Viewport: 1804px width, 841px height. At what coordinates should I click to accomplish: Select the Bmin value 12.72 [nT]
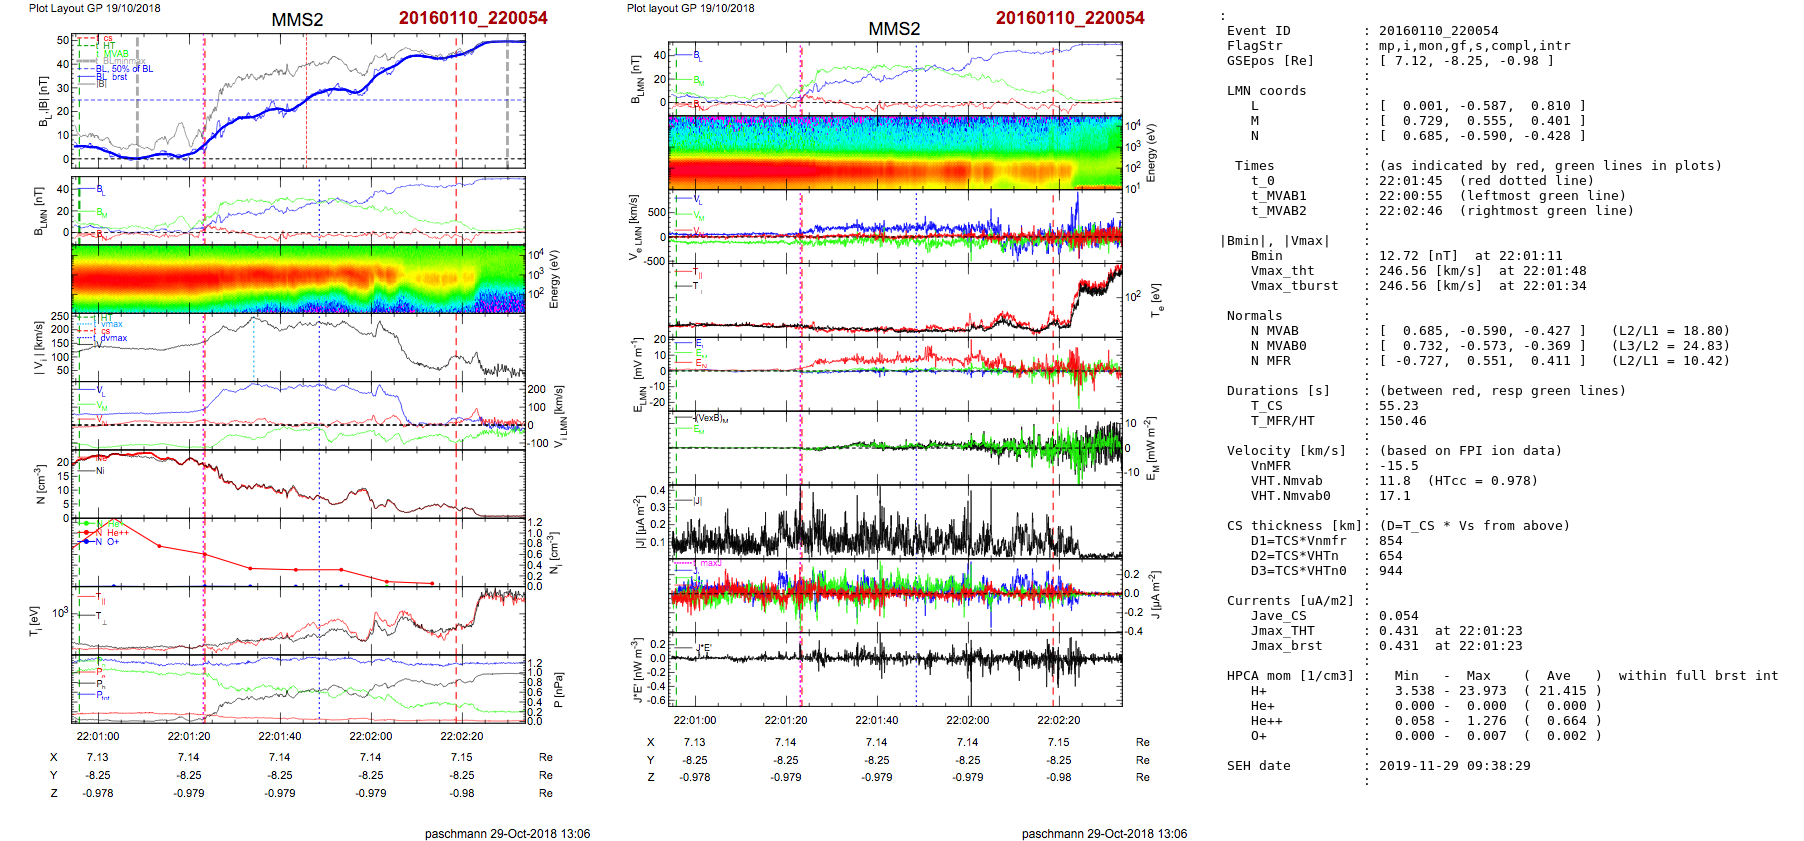tap(1418, 256)
